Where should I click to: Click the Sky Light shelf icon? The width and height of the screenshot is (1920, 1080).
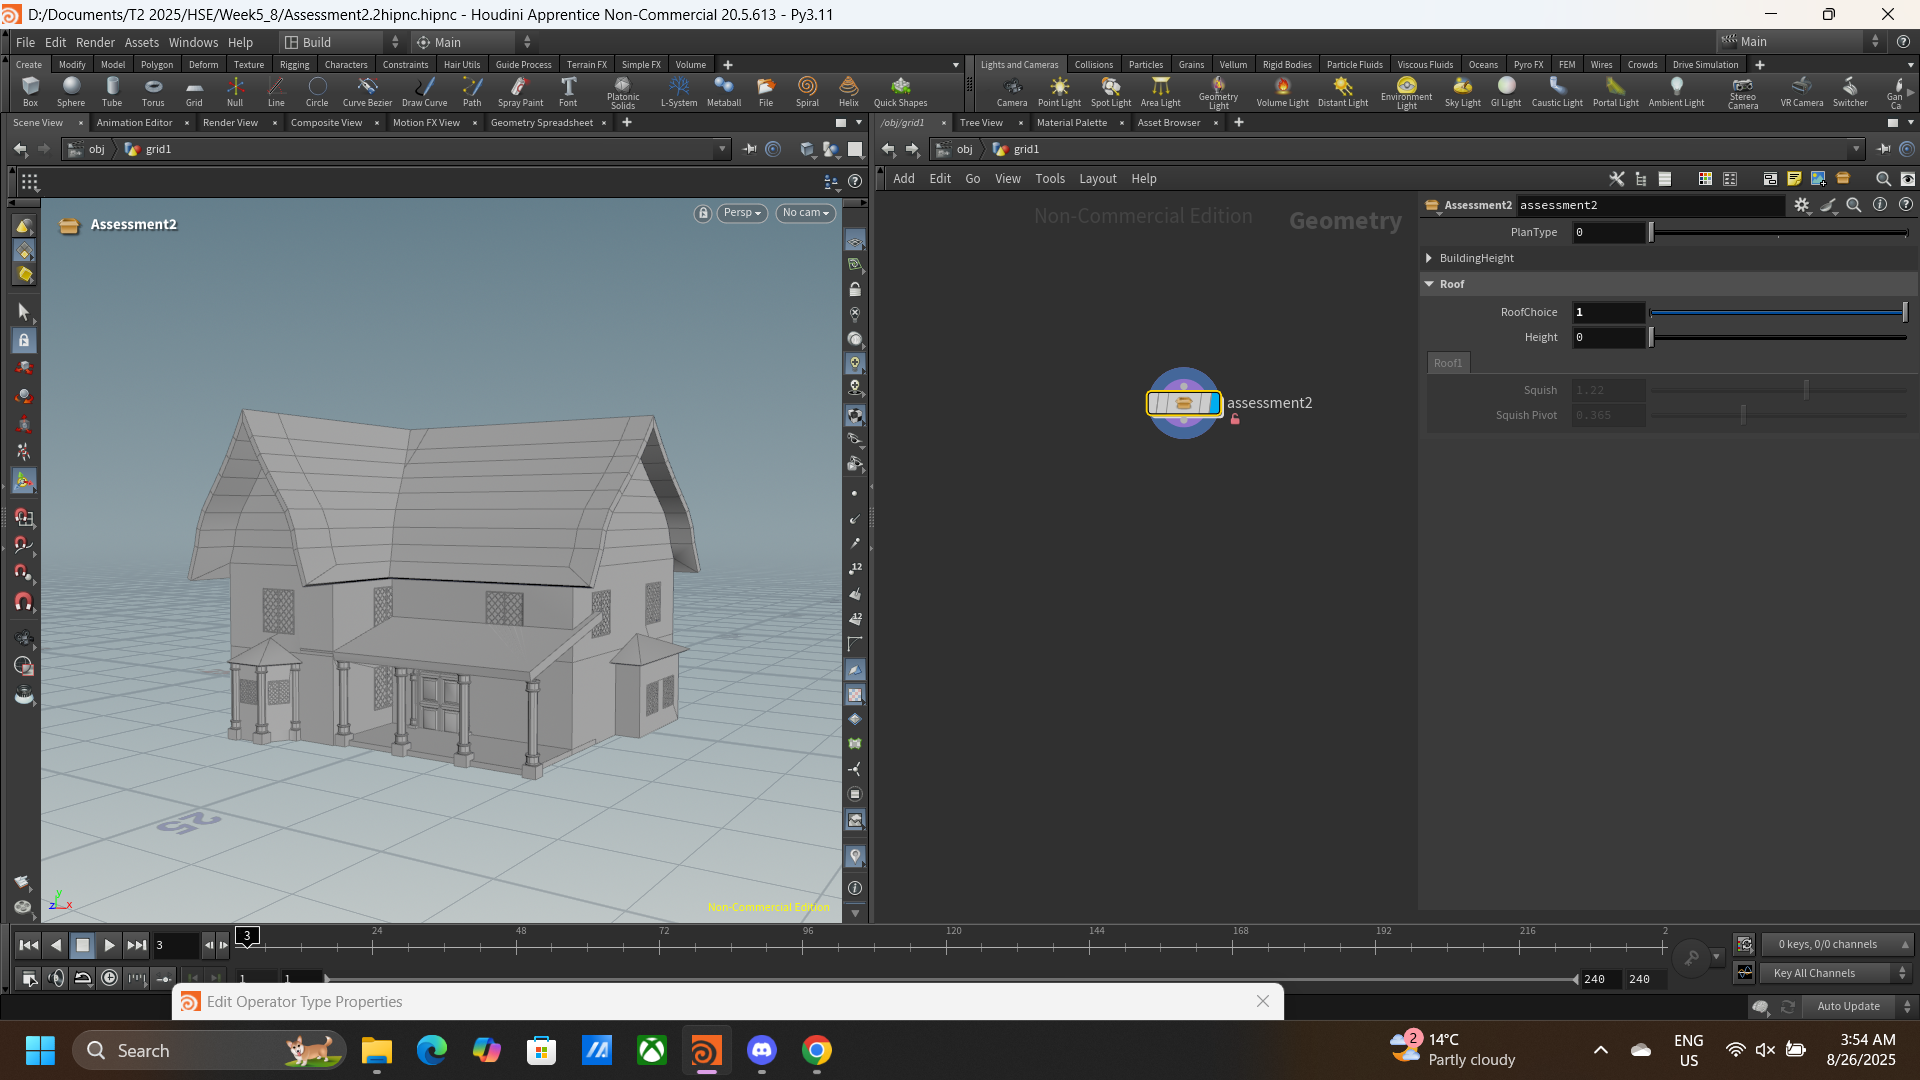(1462, 91)
